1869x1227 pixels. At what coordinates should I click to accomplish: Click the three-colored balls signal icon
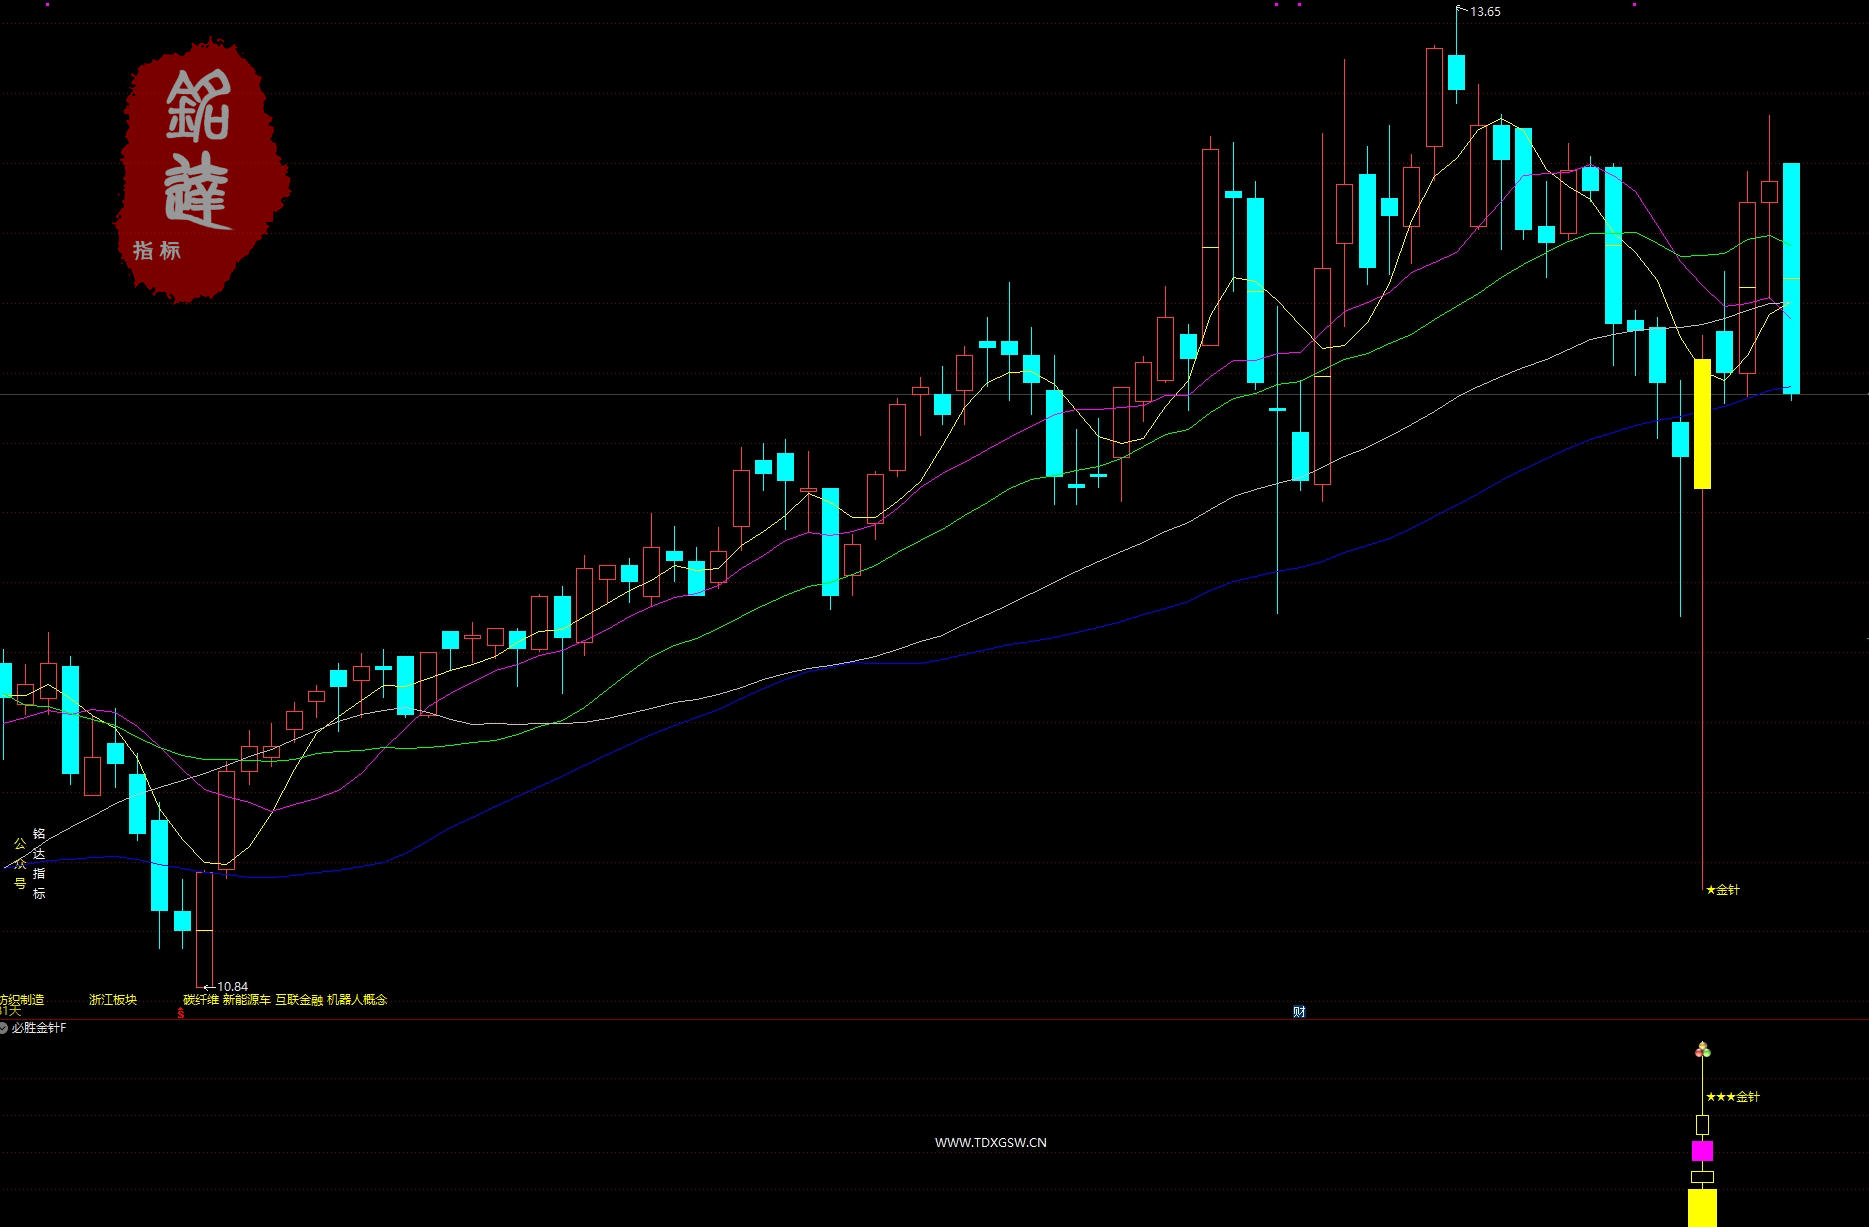coord(1702,1050)
